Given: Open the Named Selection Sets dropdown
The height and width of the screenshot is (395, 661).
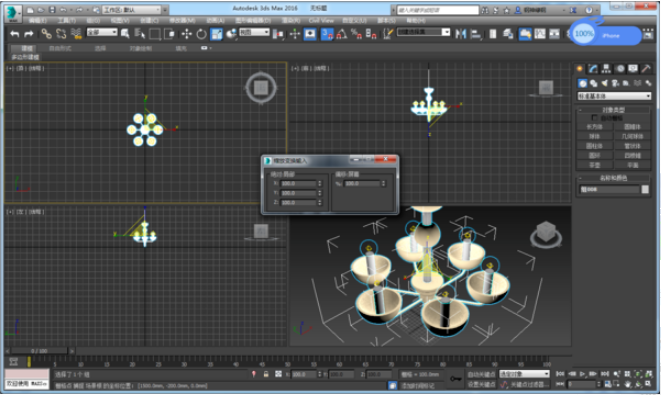Looking at the screenshot, I should coord(423,32).
